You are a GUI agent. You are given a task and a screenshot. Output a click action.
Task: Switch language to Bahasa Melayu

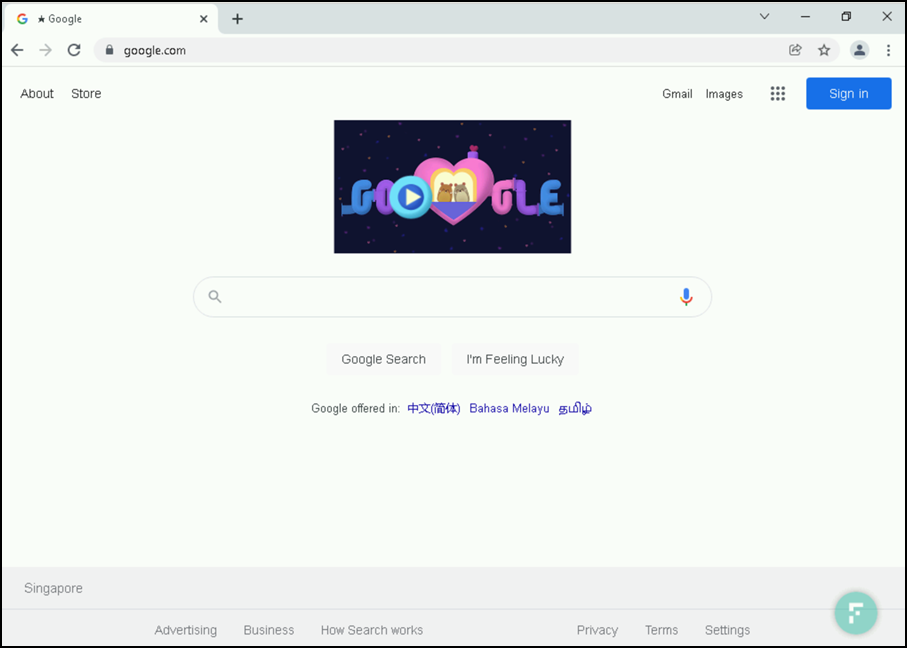(509, 408)
